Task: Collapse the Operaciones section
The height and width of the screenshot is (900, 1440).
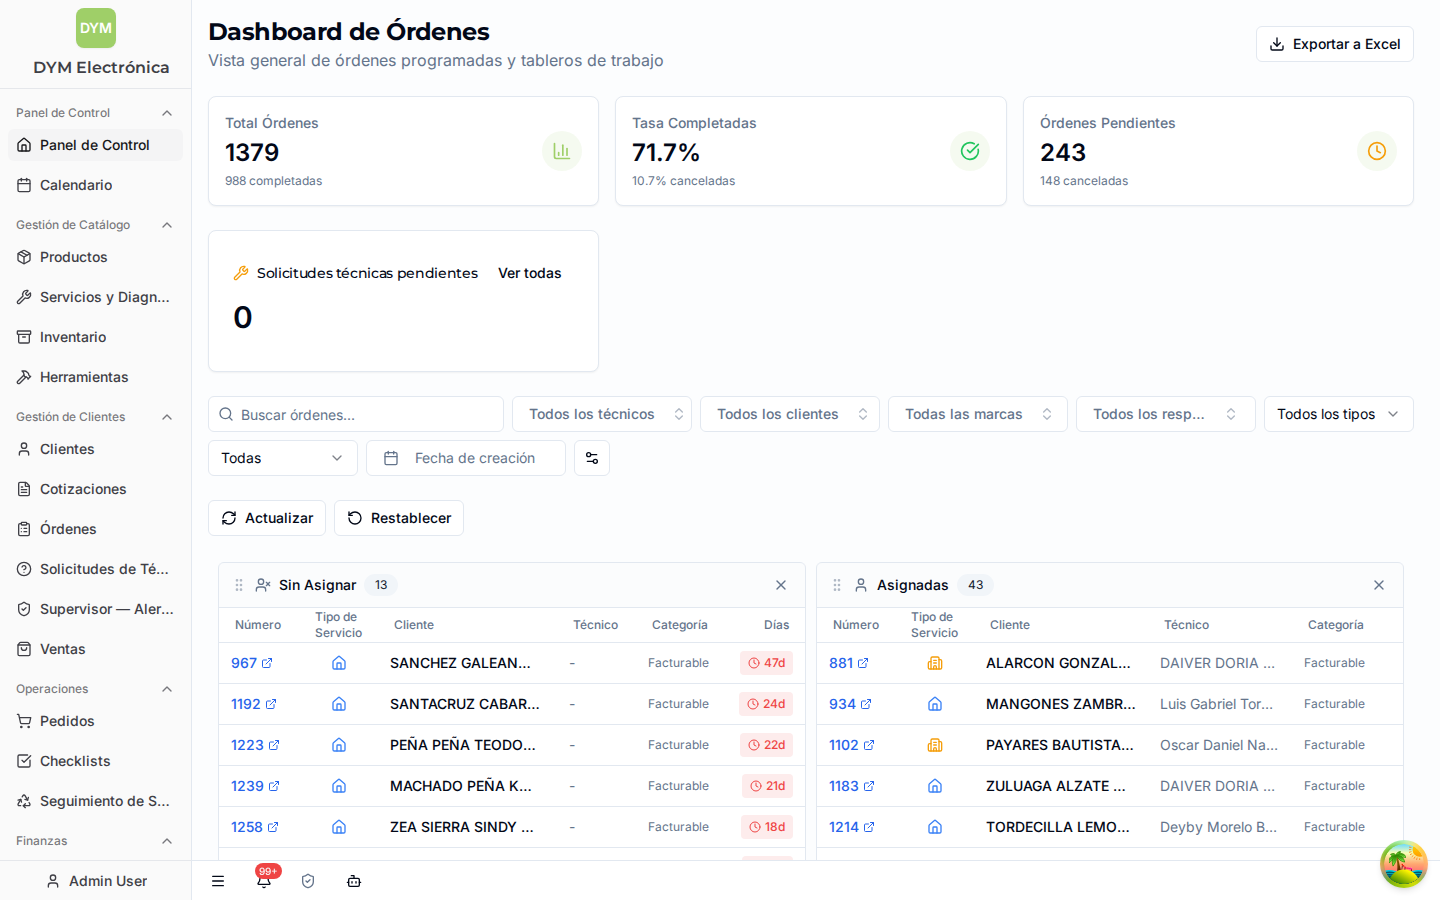Action: point(167,689)
